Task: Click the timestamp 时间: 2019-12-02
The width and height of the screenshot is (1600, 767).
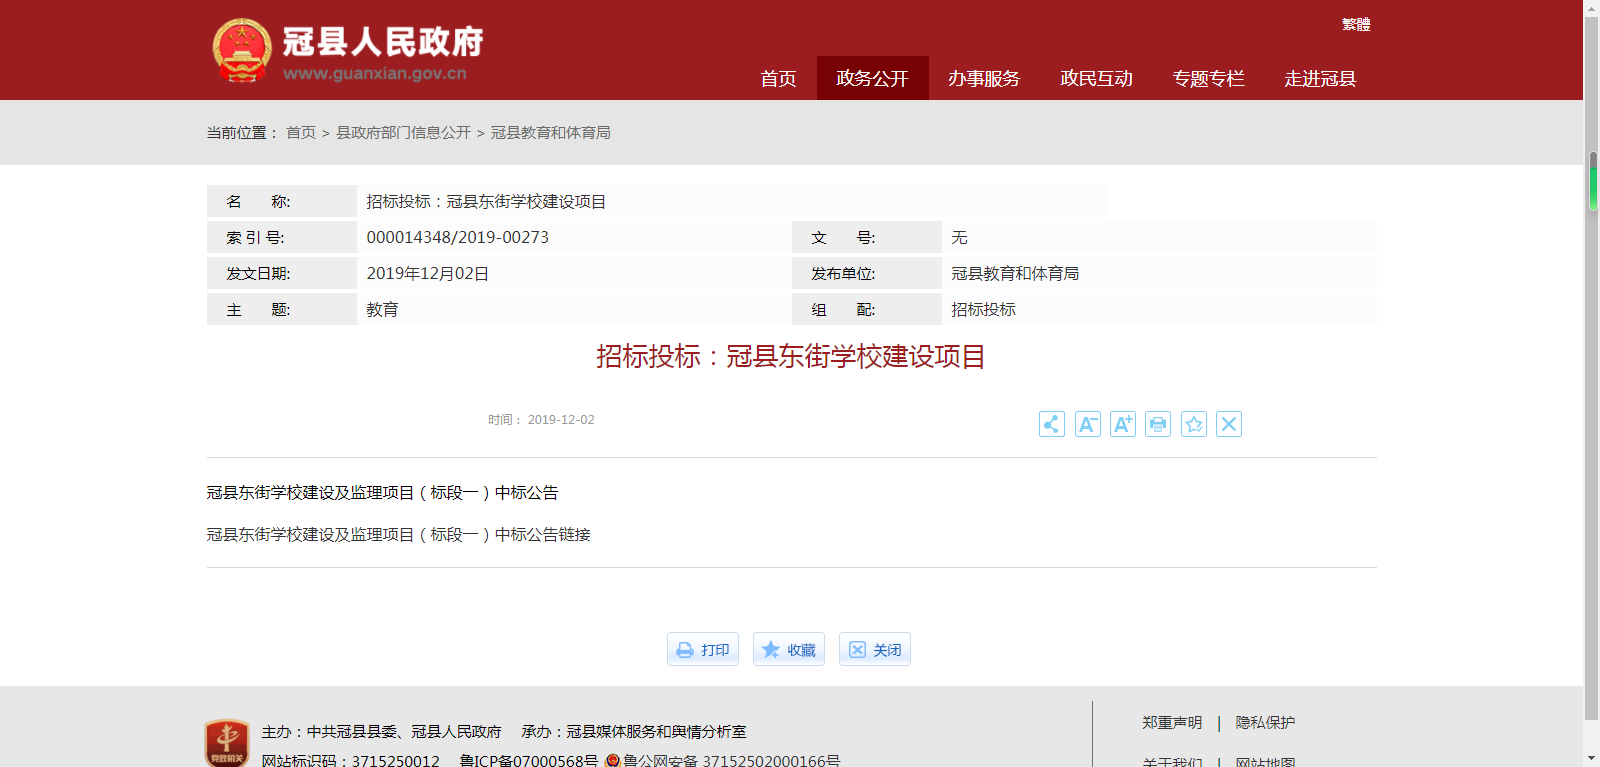Action: pos(541,420)
